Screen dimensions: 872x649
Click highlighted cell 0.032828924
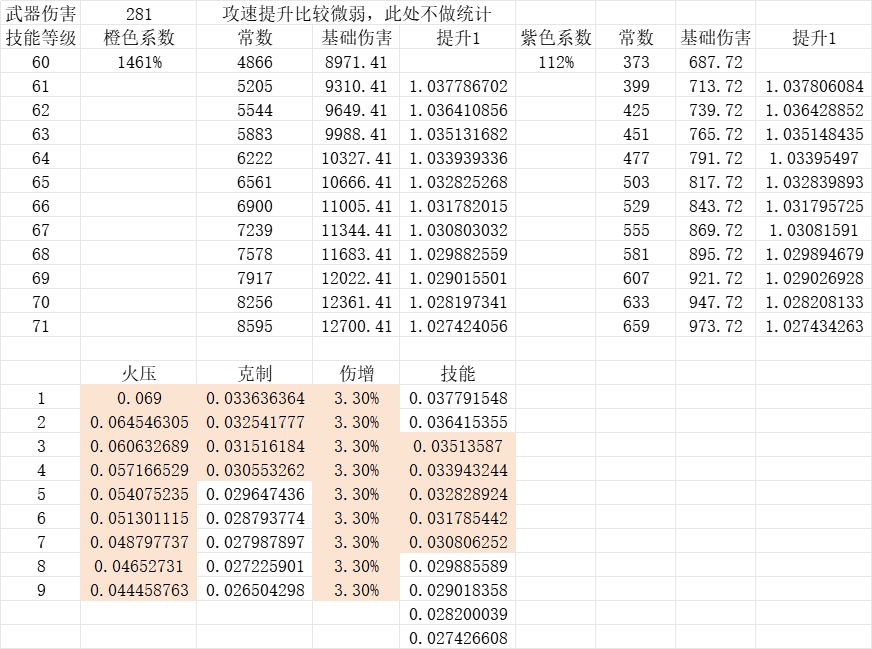click(x=458, y=494)
